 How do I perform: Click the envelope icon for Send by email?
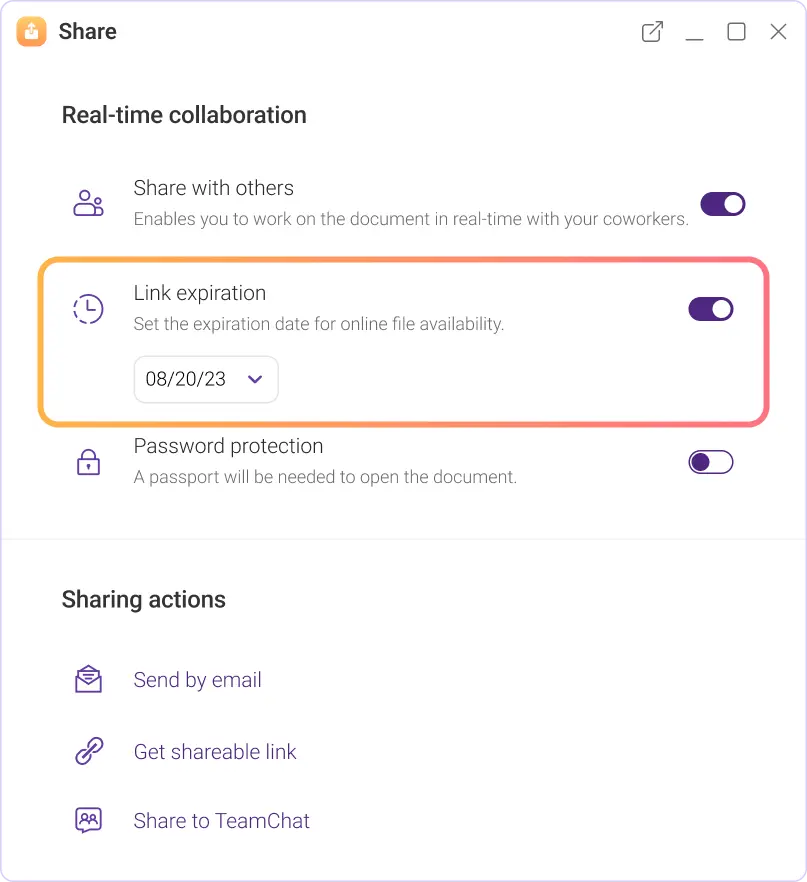point(89,680)
